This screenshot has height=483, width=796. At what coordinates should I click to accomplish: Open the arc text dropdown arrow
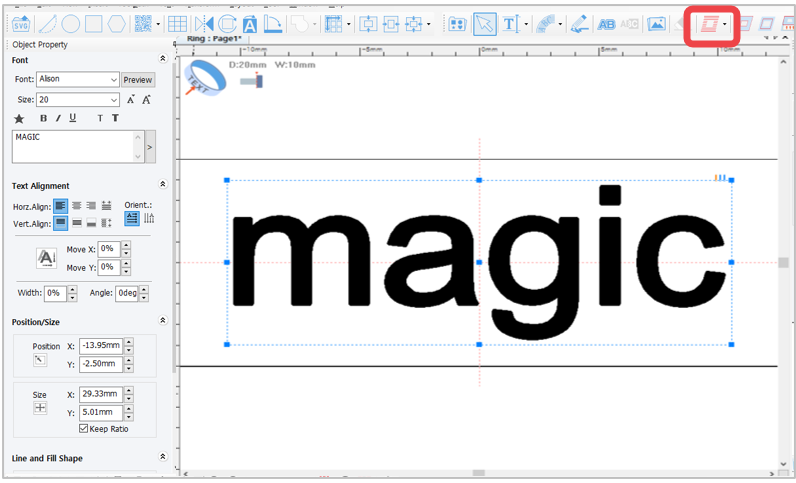point(560,24)
